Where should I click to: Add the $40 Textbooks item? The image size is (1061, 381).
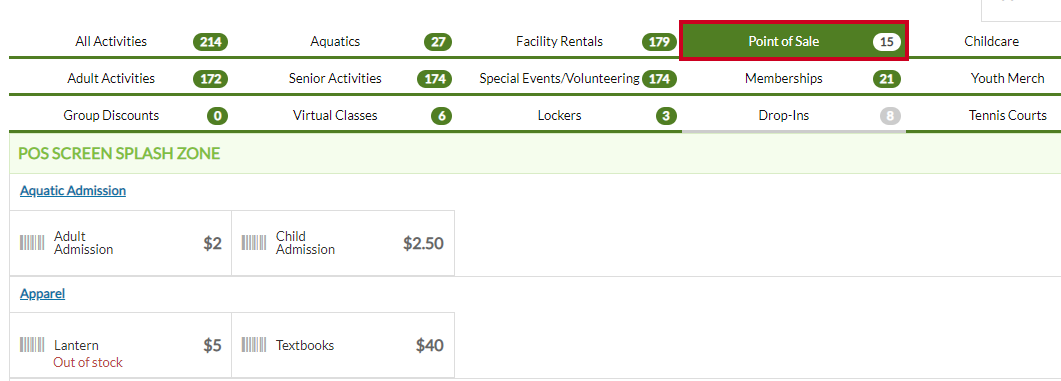coord(343,345)
